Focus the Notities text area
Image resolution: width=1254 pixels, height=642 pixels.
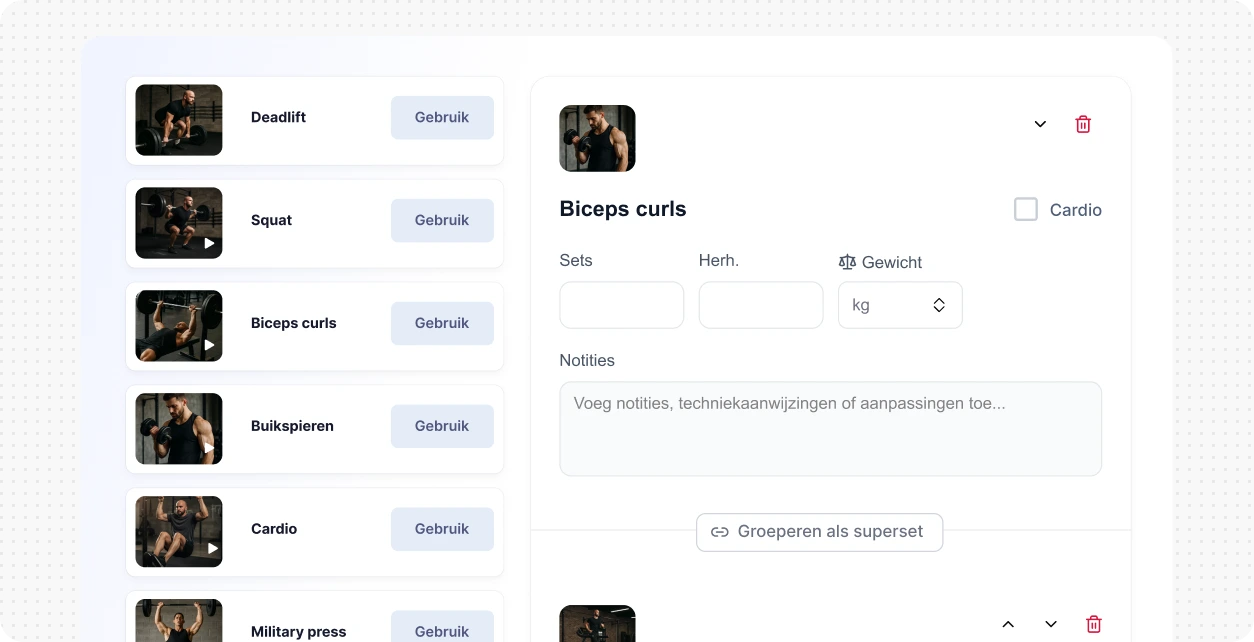tap(830, 428)
